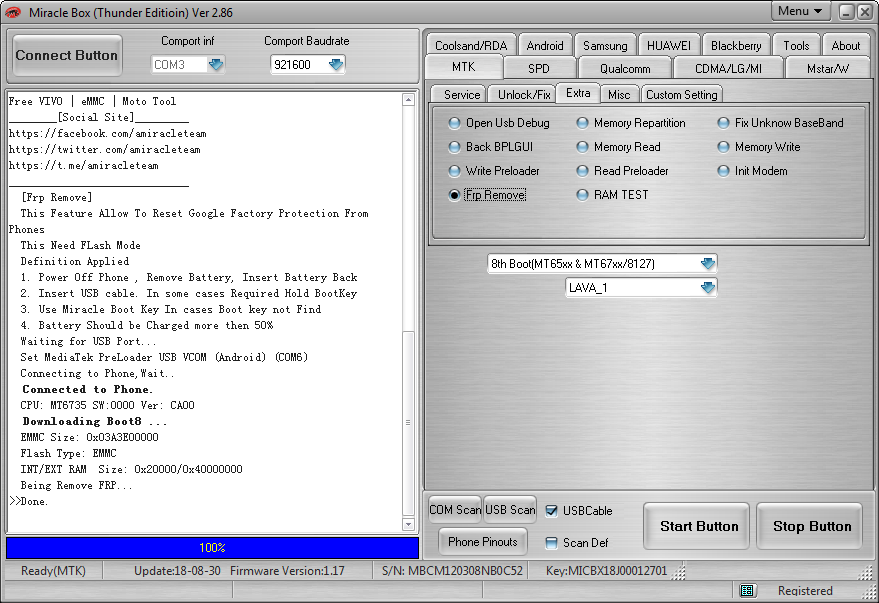Click the Miracle Box red logo icon

(x=12, y=12)
